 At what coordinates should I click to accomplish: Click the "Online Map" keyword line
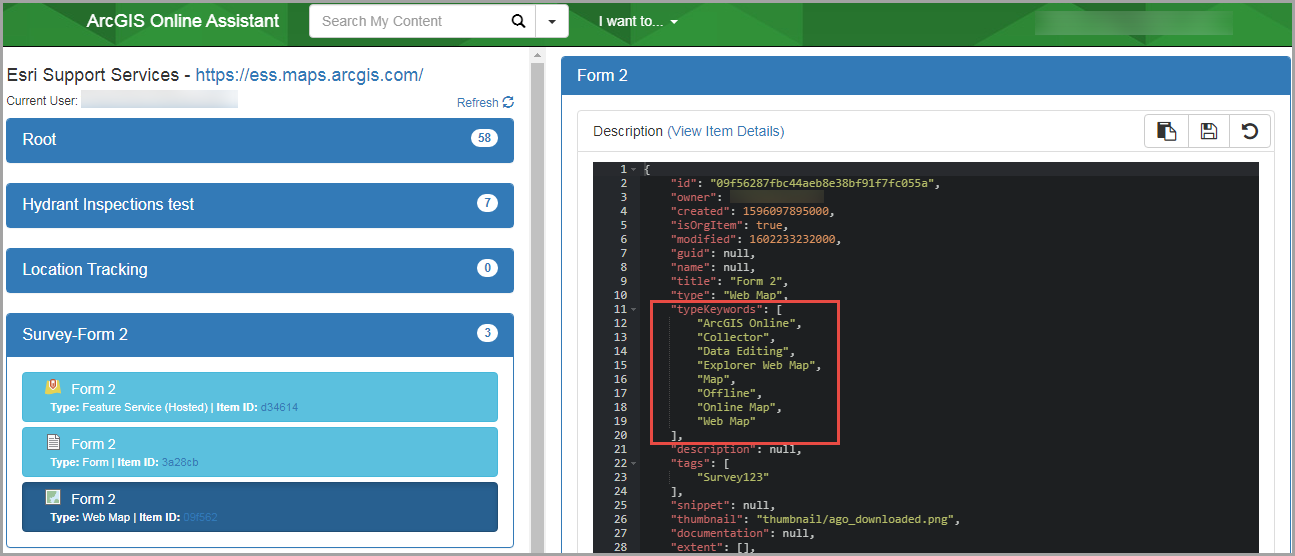click(x=740, y=407)
